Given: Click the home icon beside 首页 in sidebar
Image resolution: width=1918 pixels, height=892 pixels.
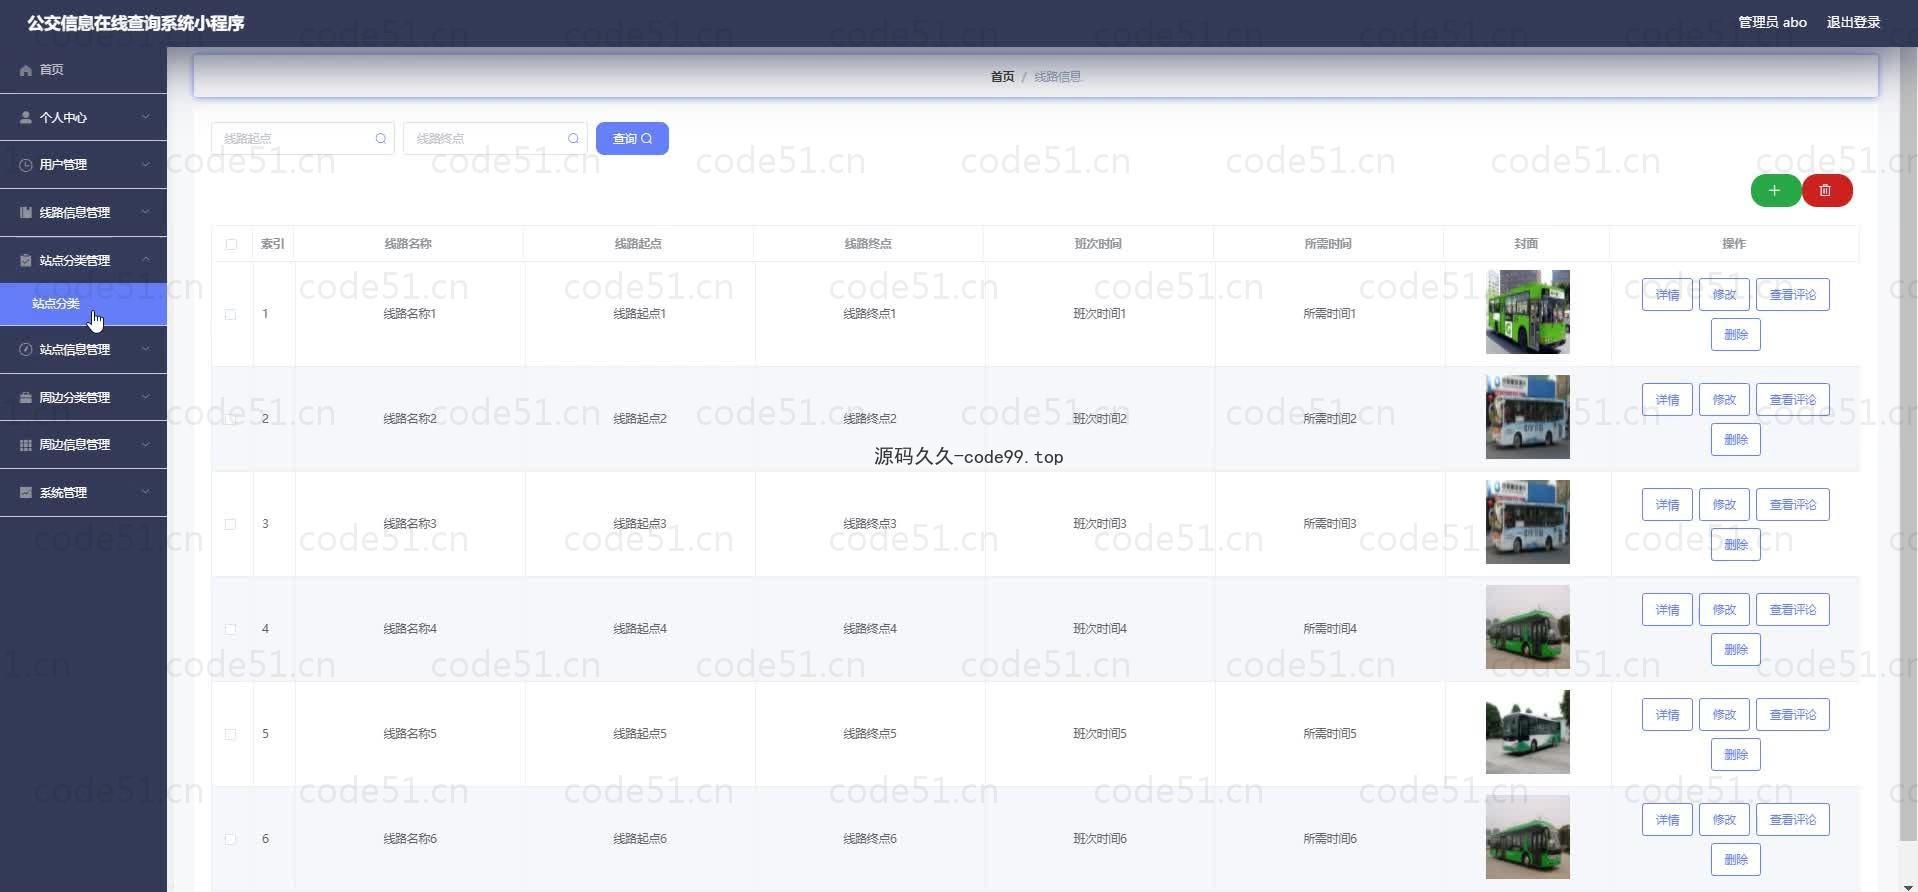Looking at the screenshot, I should [x=26, y=70].
